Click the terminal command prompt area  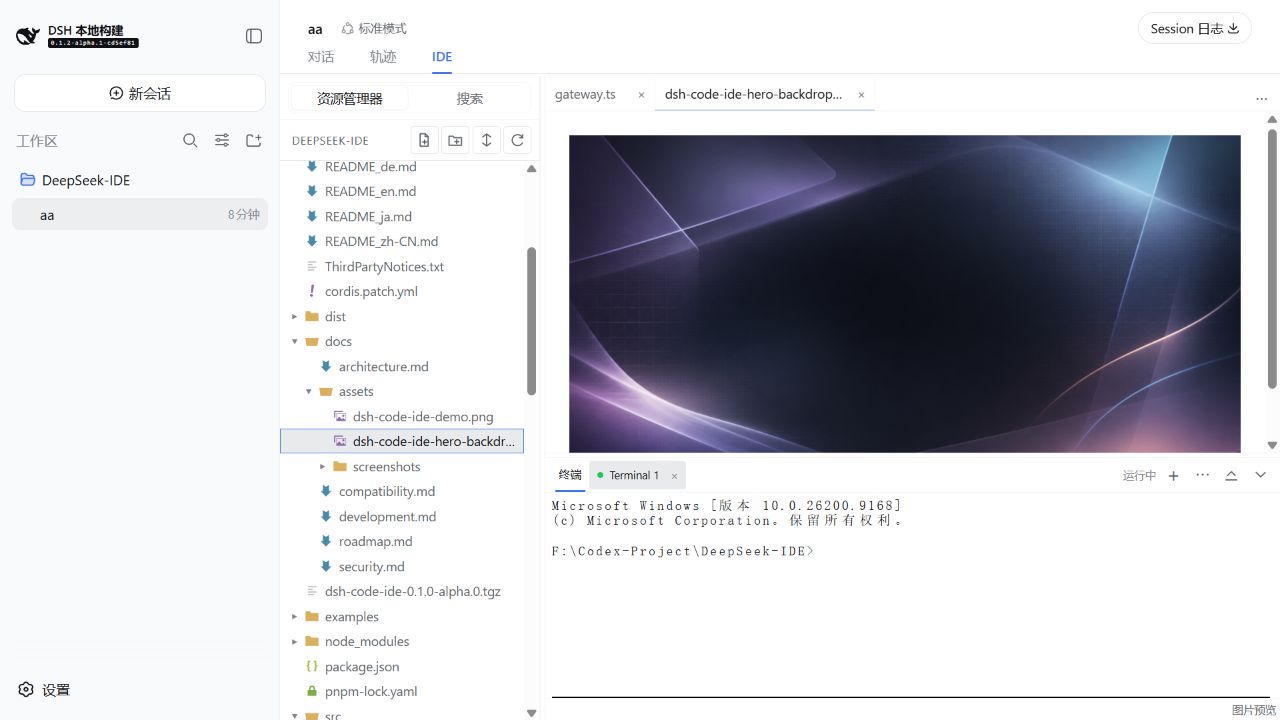pos(683,551)
